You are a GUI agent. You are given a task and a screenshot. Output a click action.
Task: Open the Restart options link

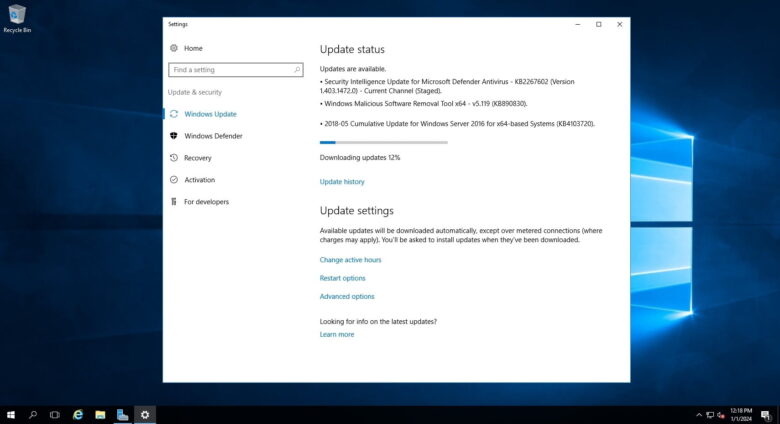(342, 278)
